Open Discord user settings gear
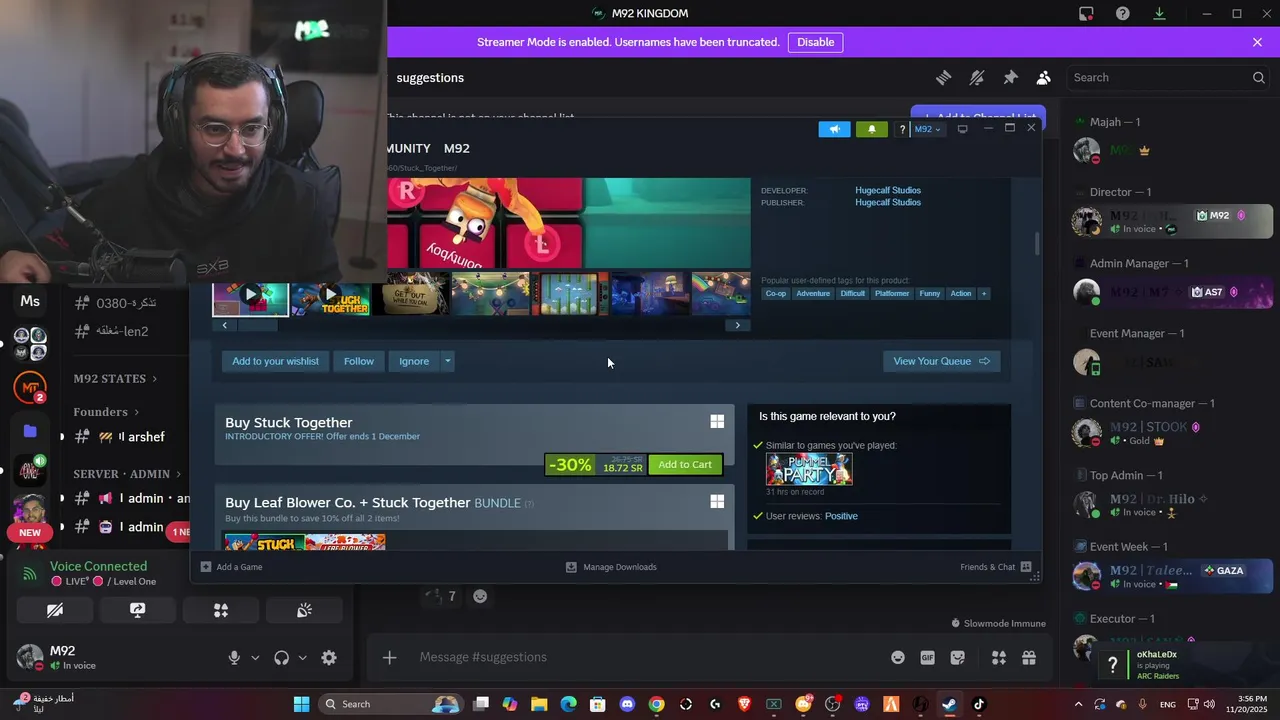Image resolution: width=1280 pixels, height=720 pixels. tap(329, 657)
